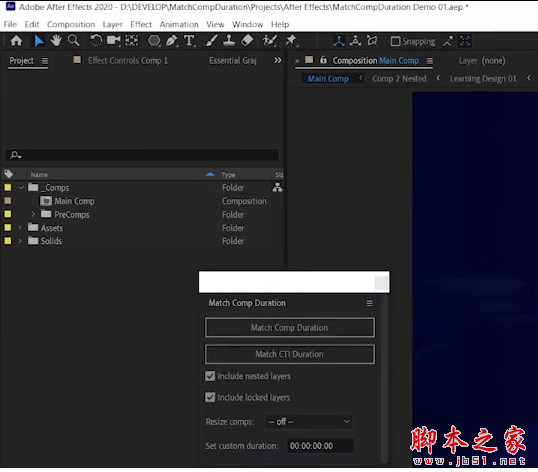Click the After Effects app icon in title bar
538x472 pixels.
[10, 6]
